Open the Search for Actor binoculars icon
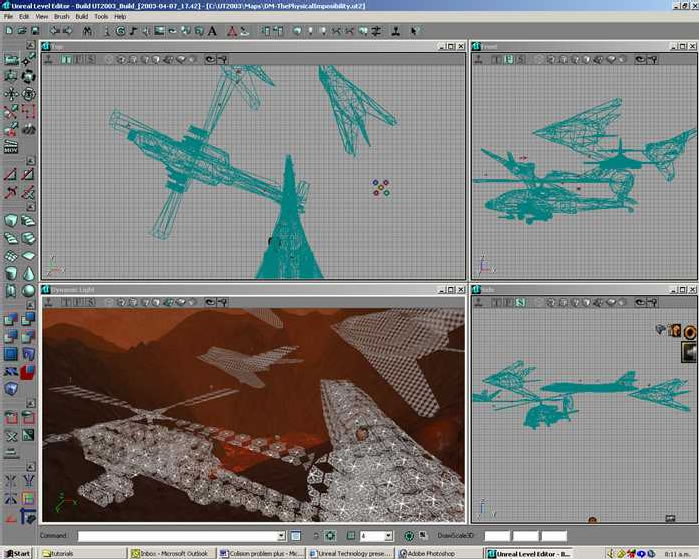This screenshot has height=559, width=699. [x=88, y=31]
